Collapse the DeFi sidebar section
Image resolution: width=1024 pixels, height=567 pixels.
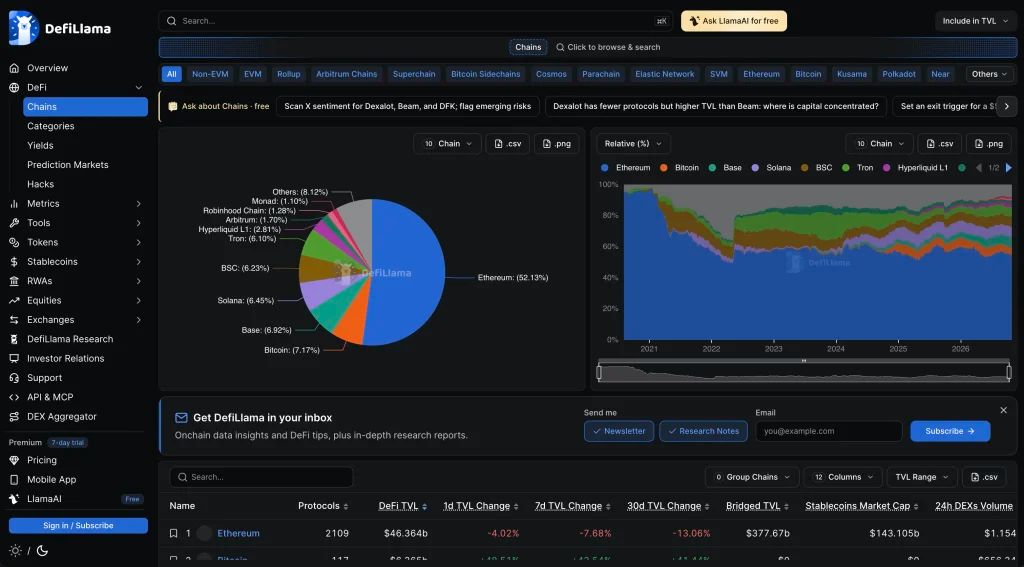[x=138, y=88]
